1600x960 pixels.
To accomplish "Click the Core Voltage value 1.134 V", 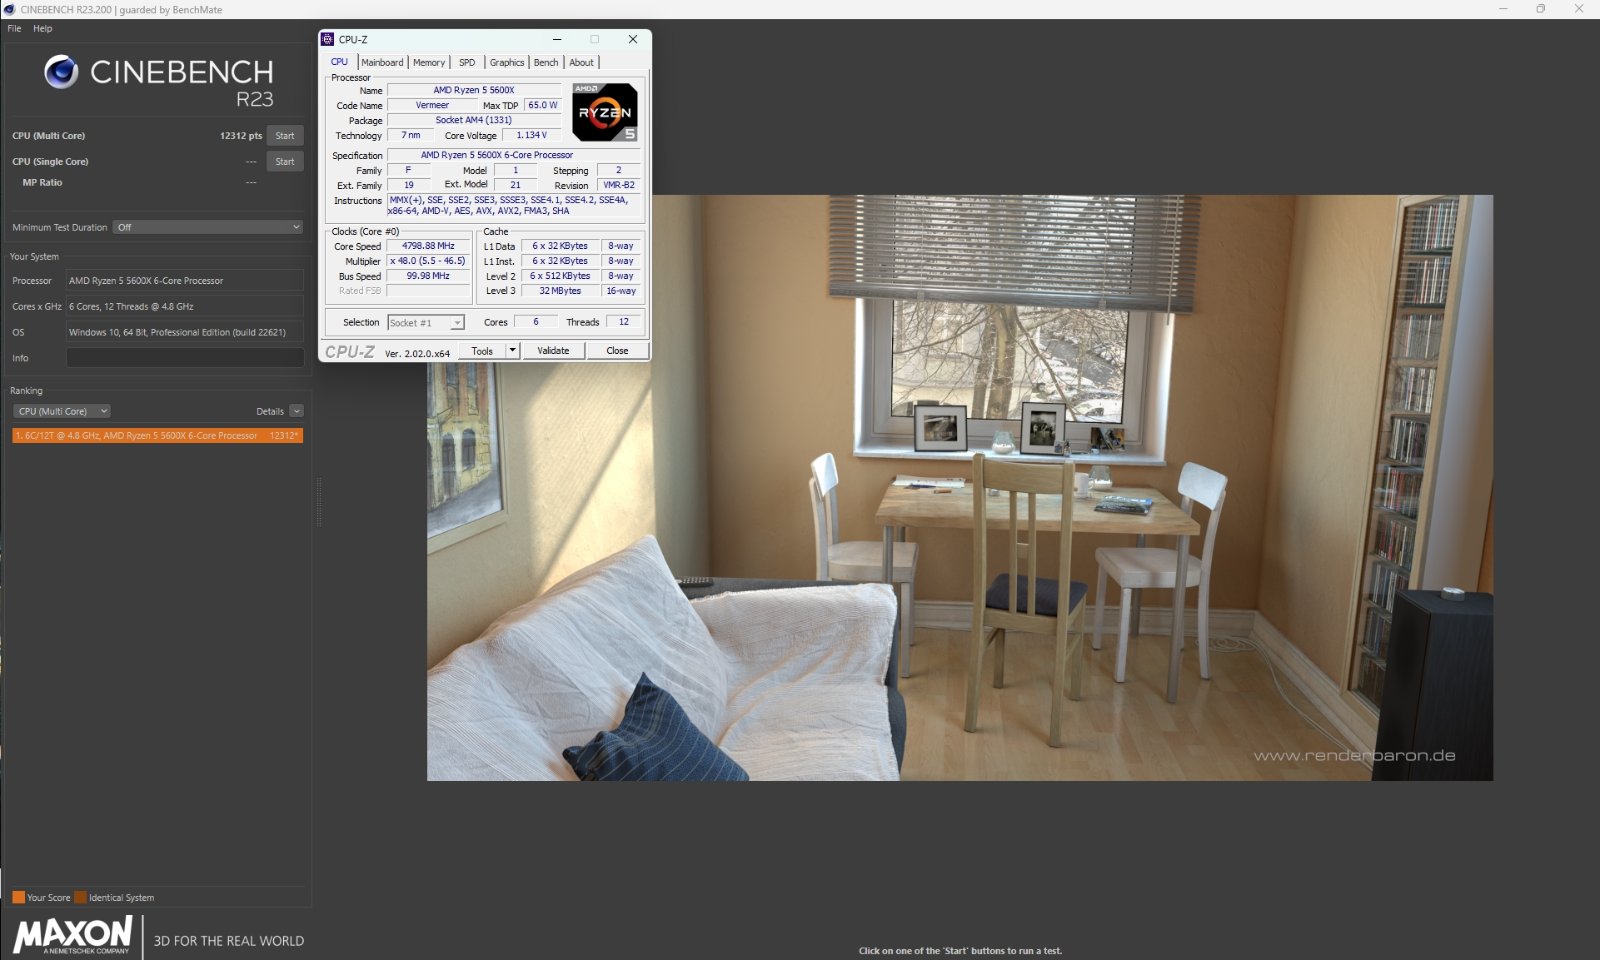I will click(531, 135).
